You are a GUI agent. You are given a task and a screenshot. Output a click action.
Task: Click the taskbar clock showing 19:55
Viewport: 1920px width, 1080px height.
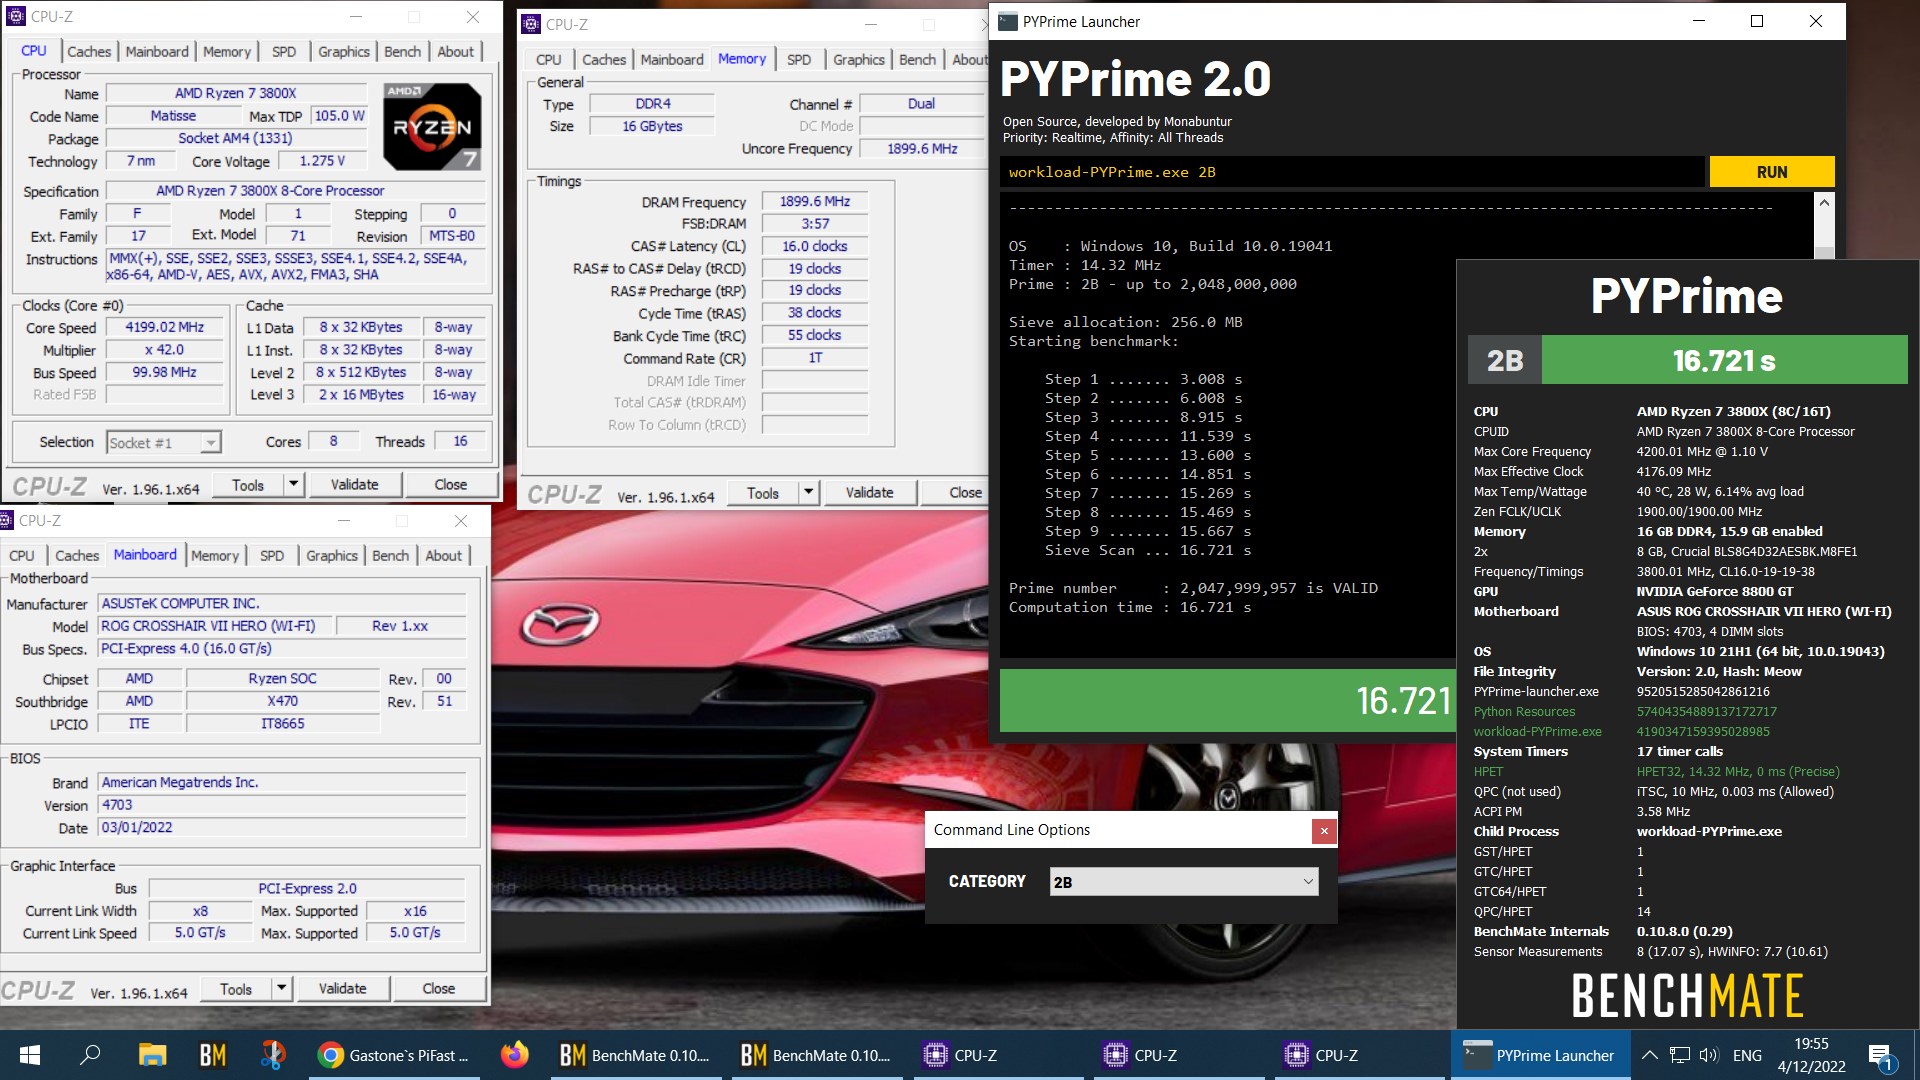point(1811,1055)
